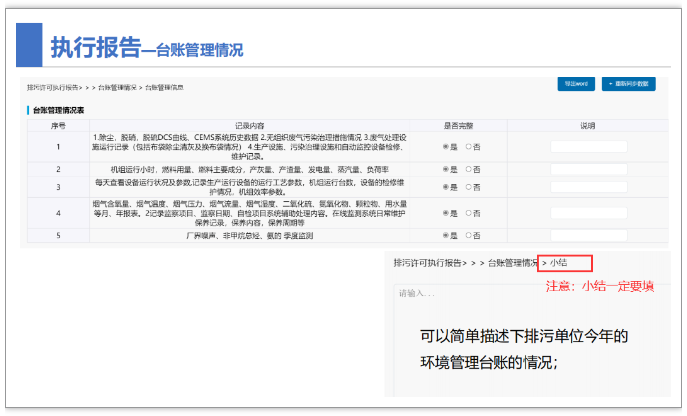
Task: Click the 序号 cell showing 2
Action: pyautogui.click(x=58, y=169)
